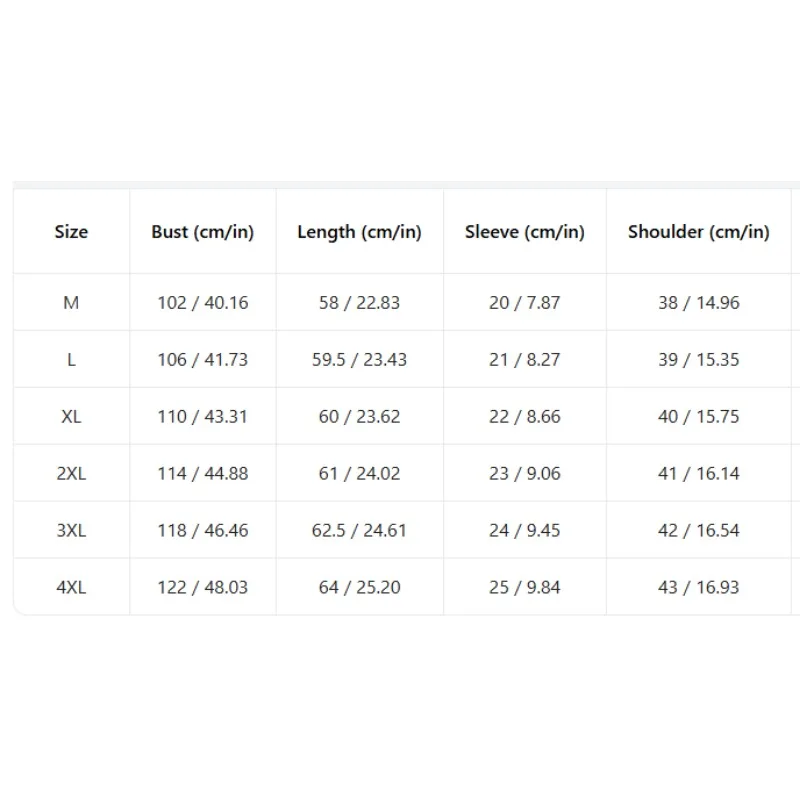
Task: Select shoulder value 41 / 16.14
Action: (698, 473)
